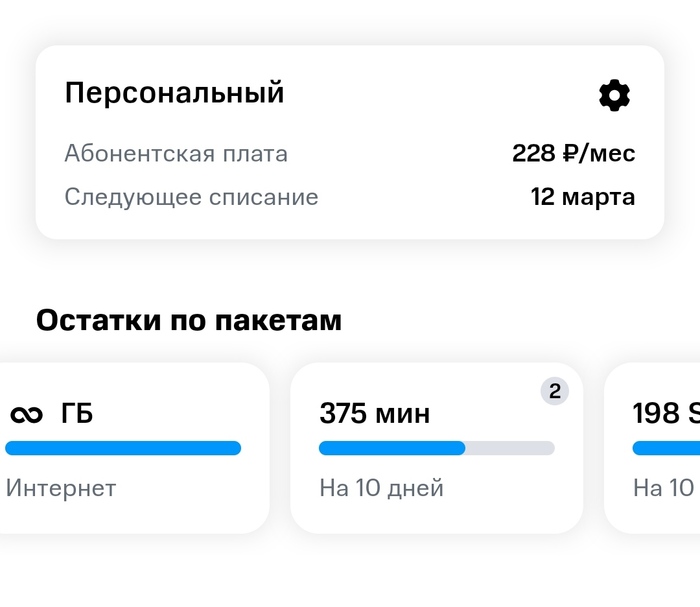
Task: Open the Персональный tariff title
Action: pos(174,93)
